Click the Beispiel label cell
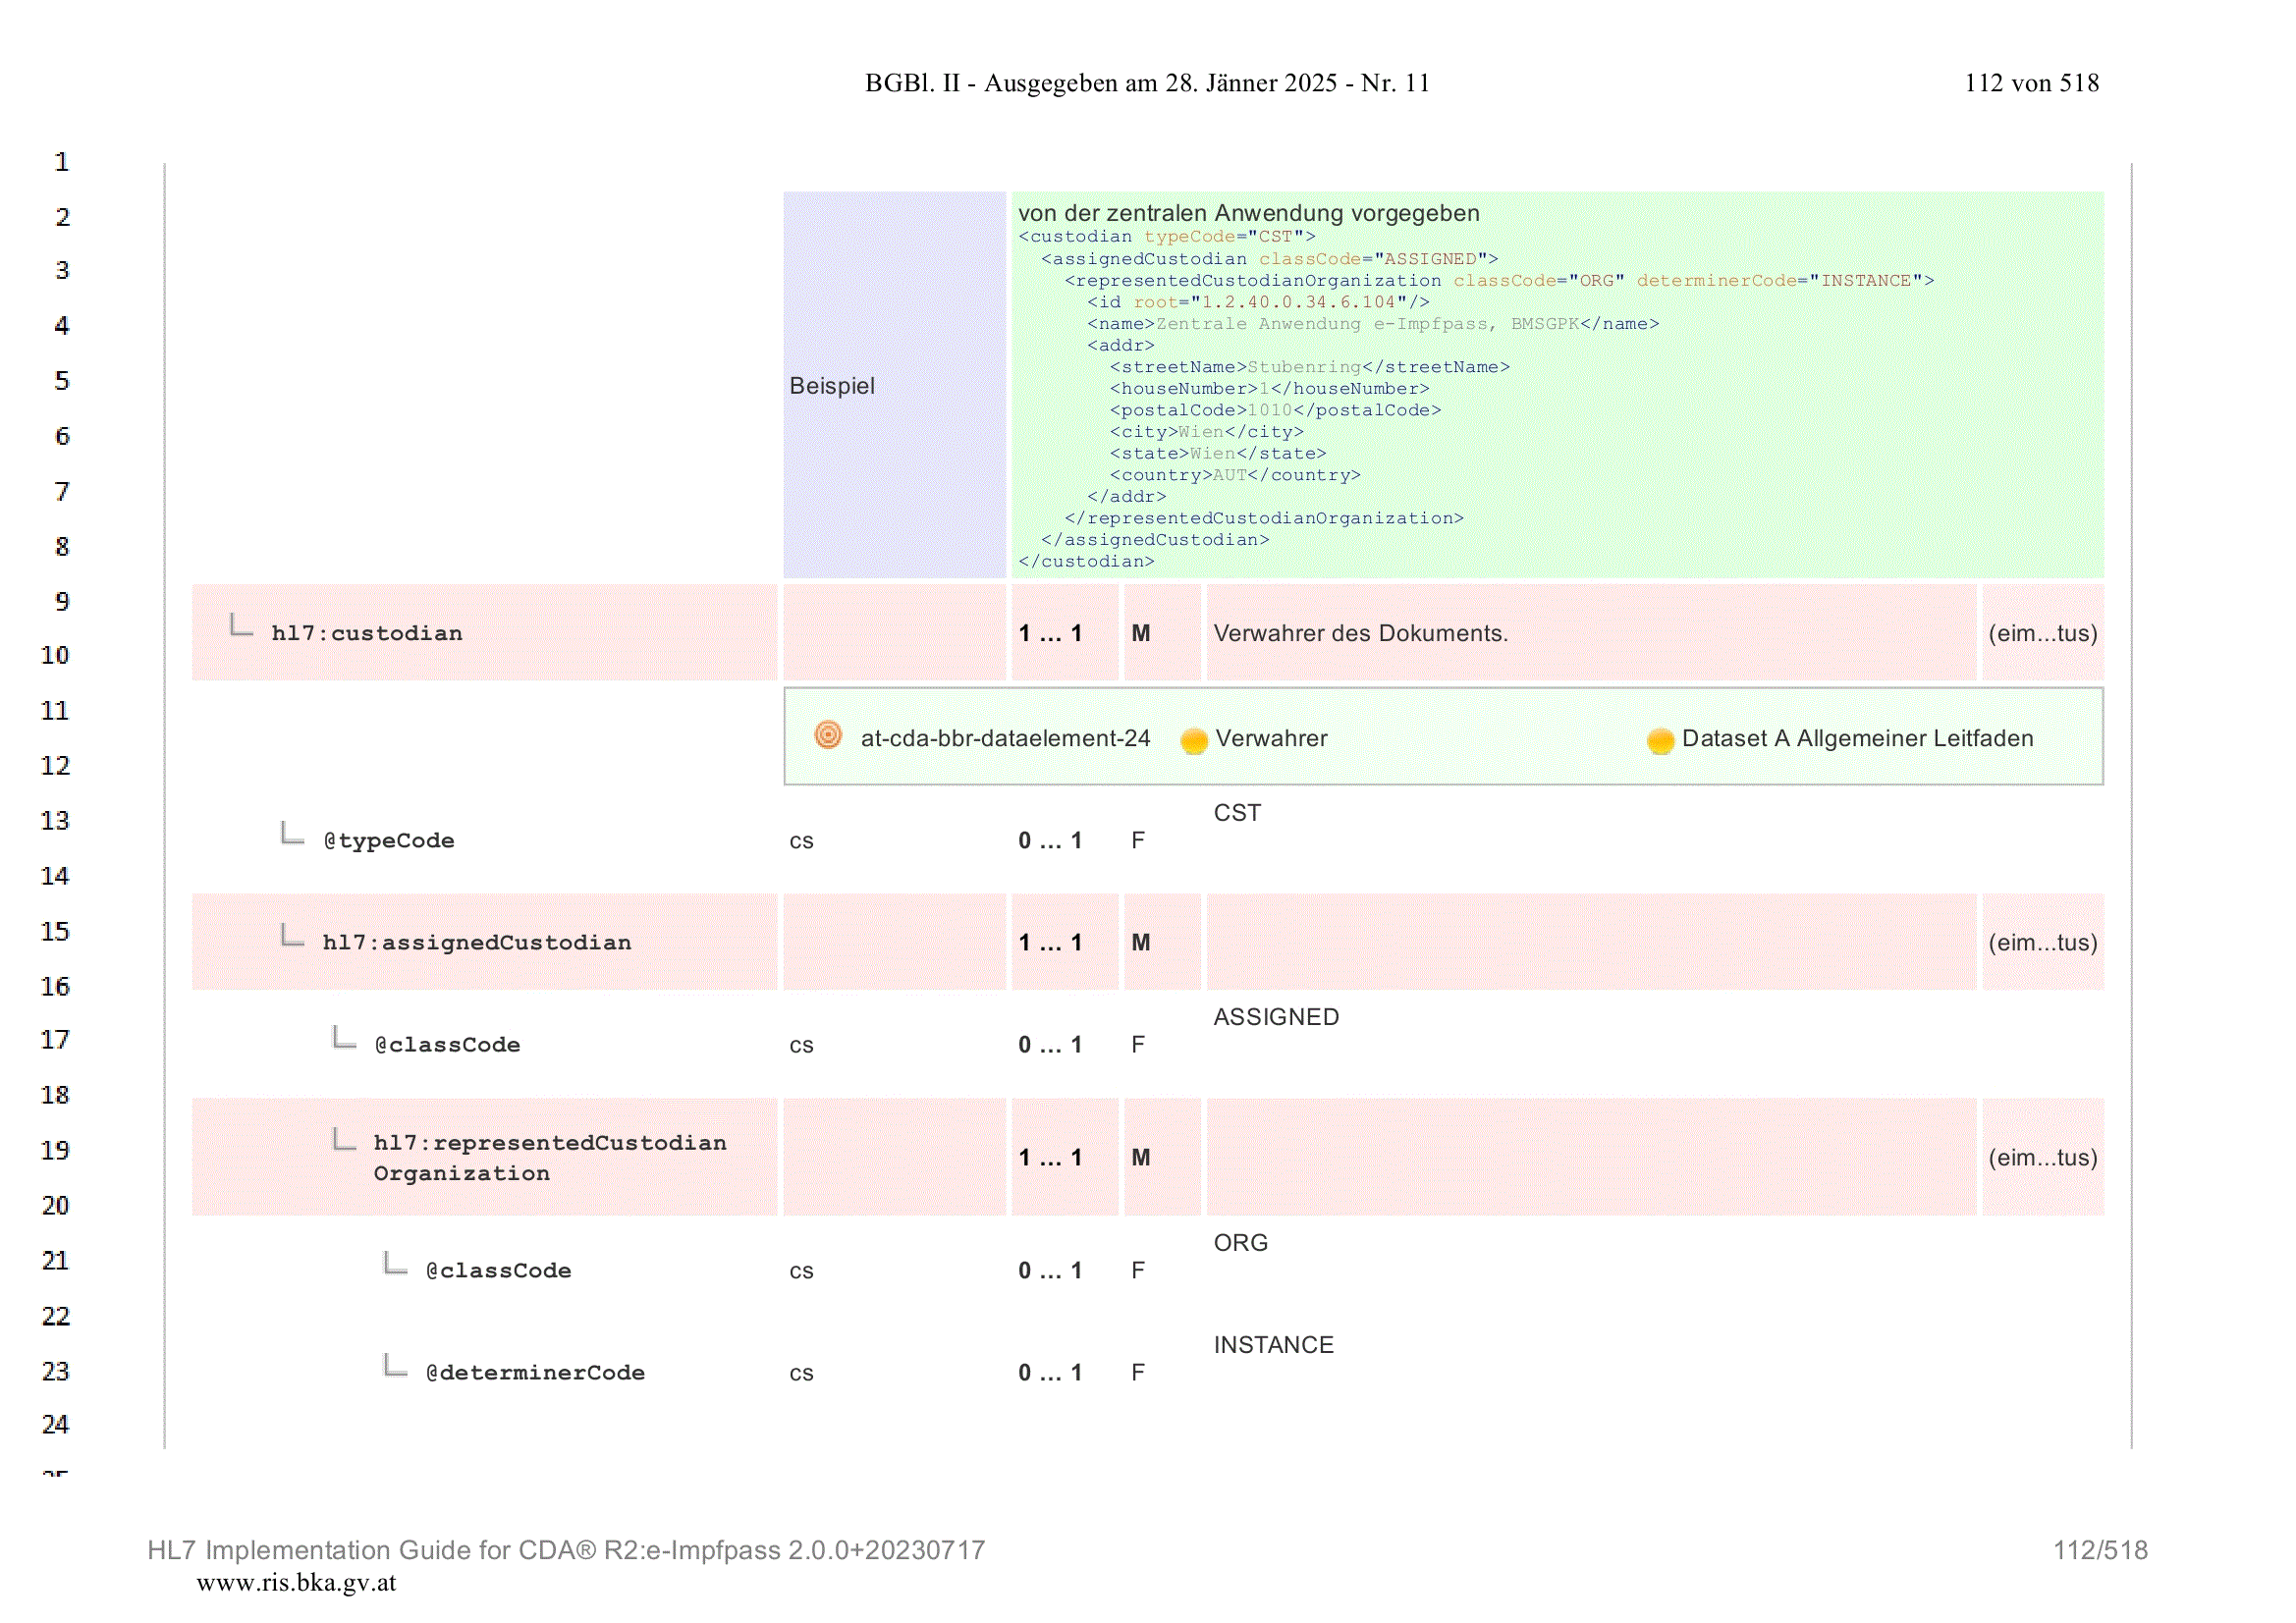 point(894,385)
